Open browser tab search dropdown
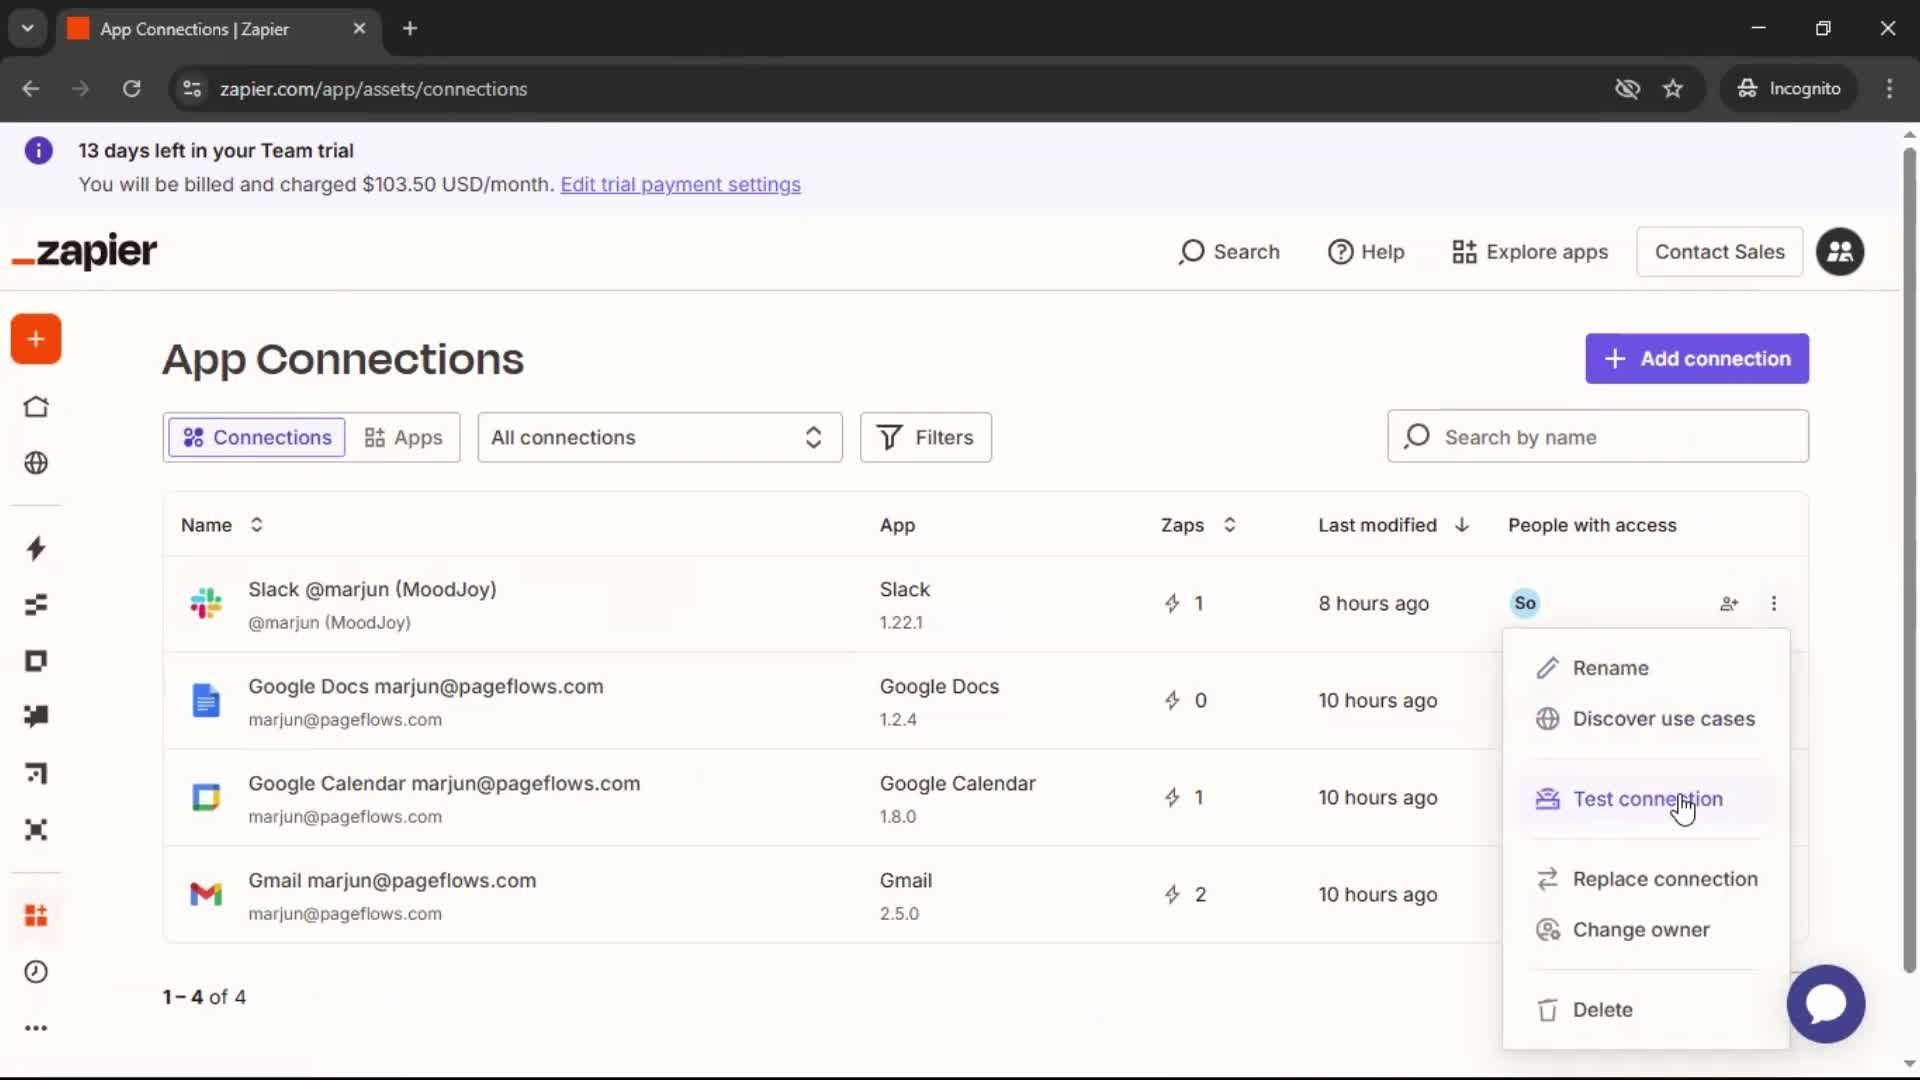The width and height of the screenshot is (1920, 1080). click(28, 29)
